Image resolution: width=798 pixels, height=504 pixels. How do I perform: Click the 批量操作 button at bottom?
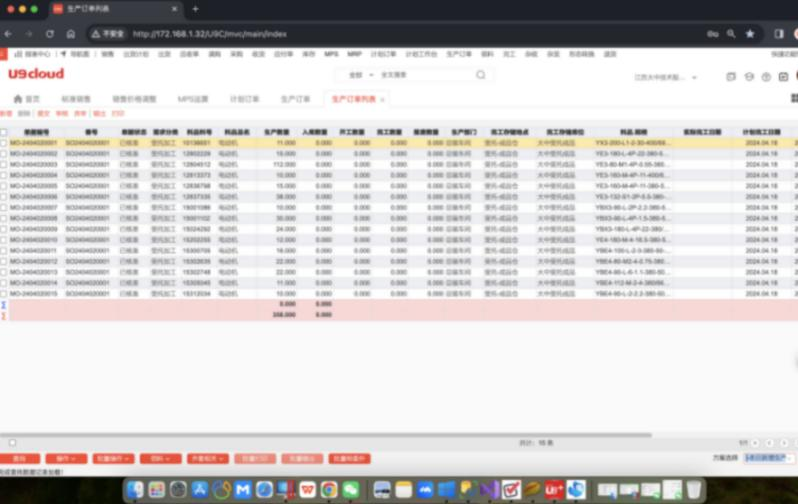111,458
